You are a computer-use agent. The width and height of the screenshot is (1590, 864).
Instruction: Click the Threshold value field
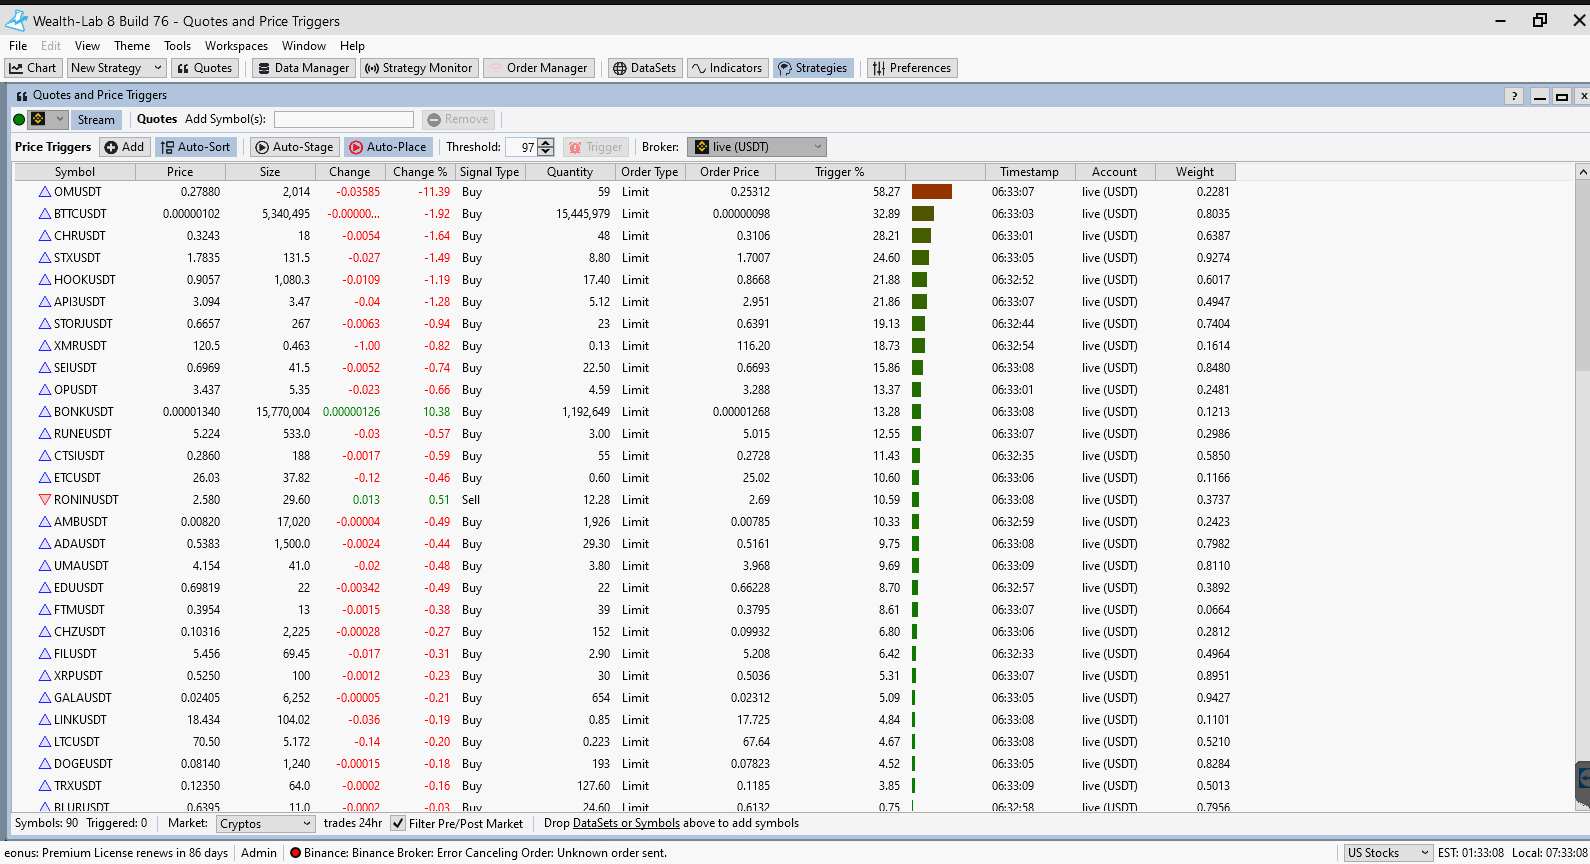522,147
